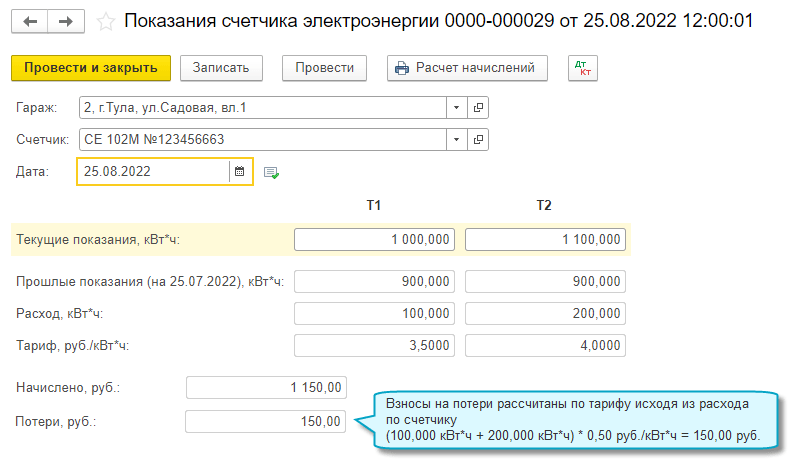Open the calendar picker in Дата field

pos(239,172)
